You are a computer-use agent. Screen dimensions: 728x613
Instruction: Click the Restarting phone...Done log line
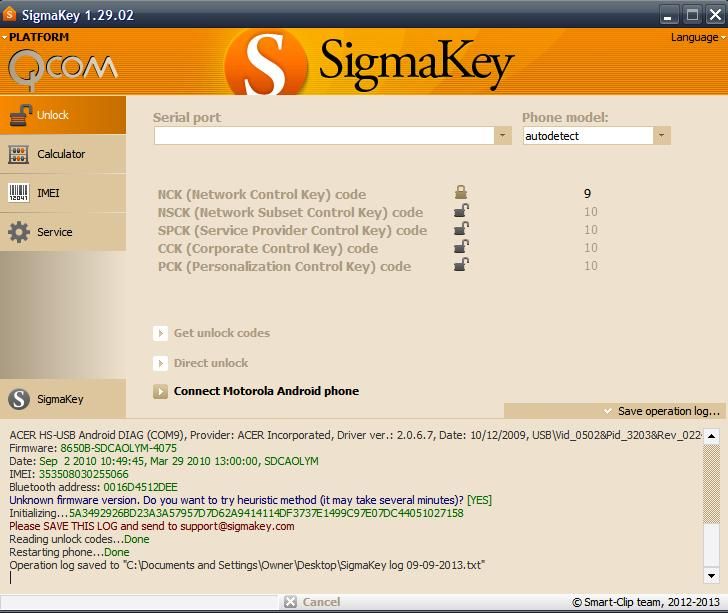[x=69, y=552]
